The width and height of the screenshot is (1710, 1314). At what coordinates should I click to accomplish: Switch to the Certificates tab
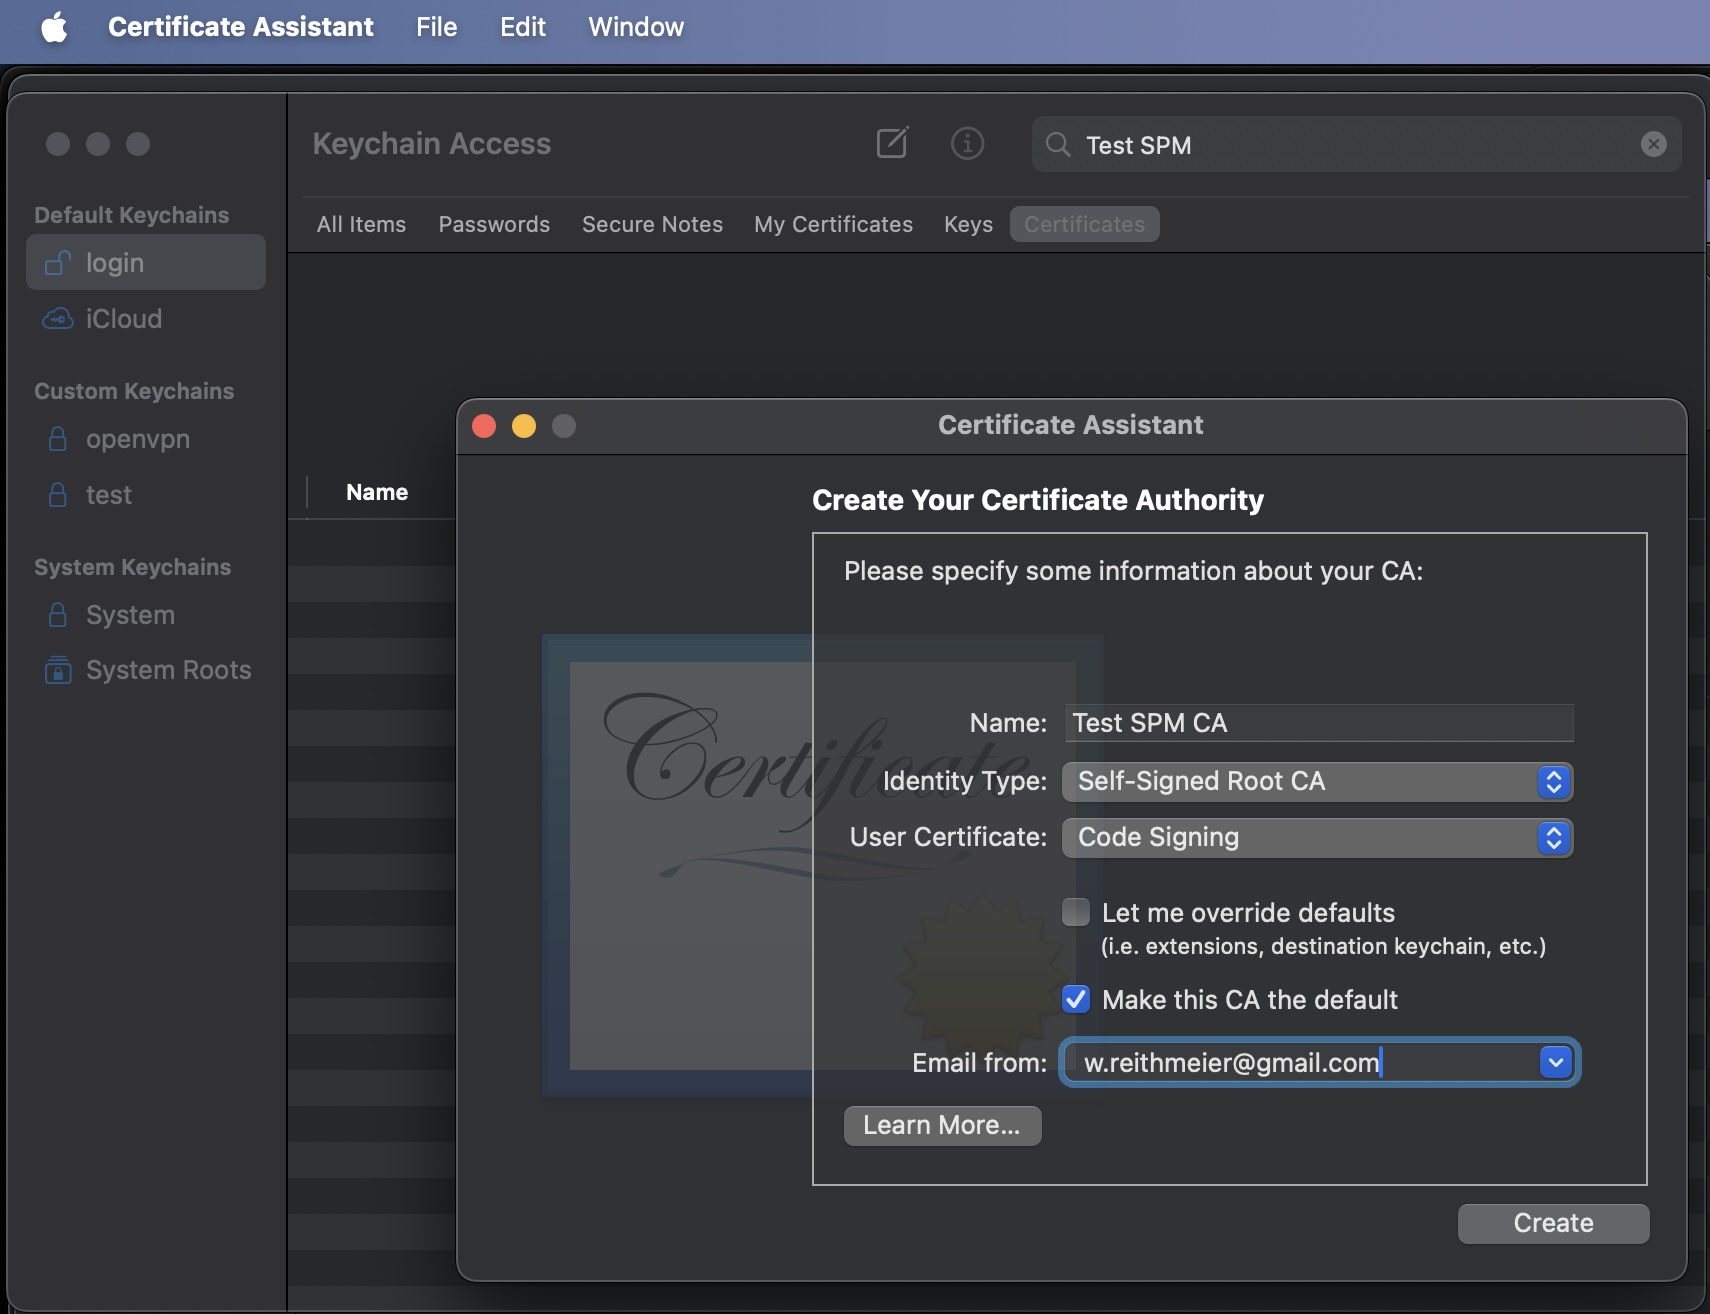tap(1084, 224)
